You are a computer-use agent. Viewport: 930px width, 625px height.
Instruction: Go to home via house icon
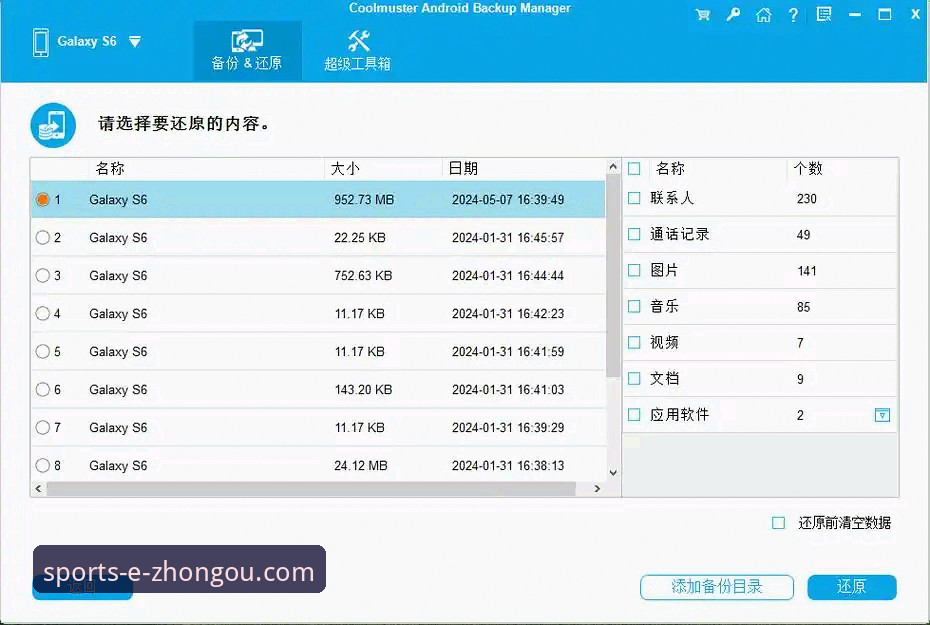[763, 14]
